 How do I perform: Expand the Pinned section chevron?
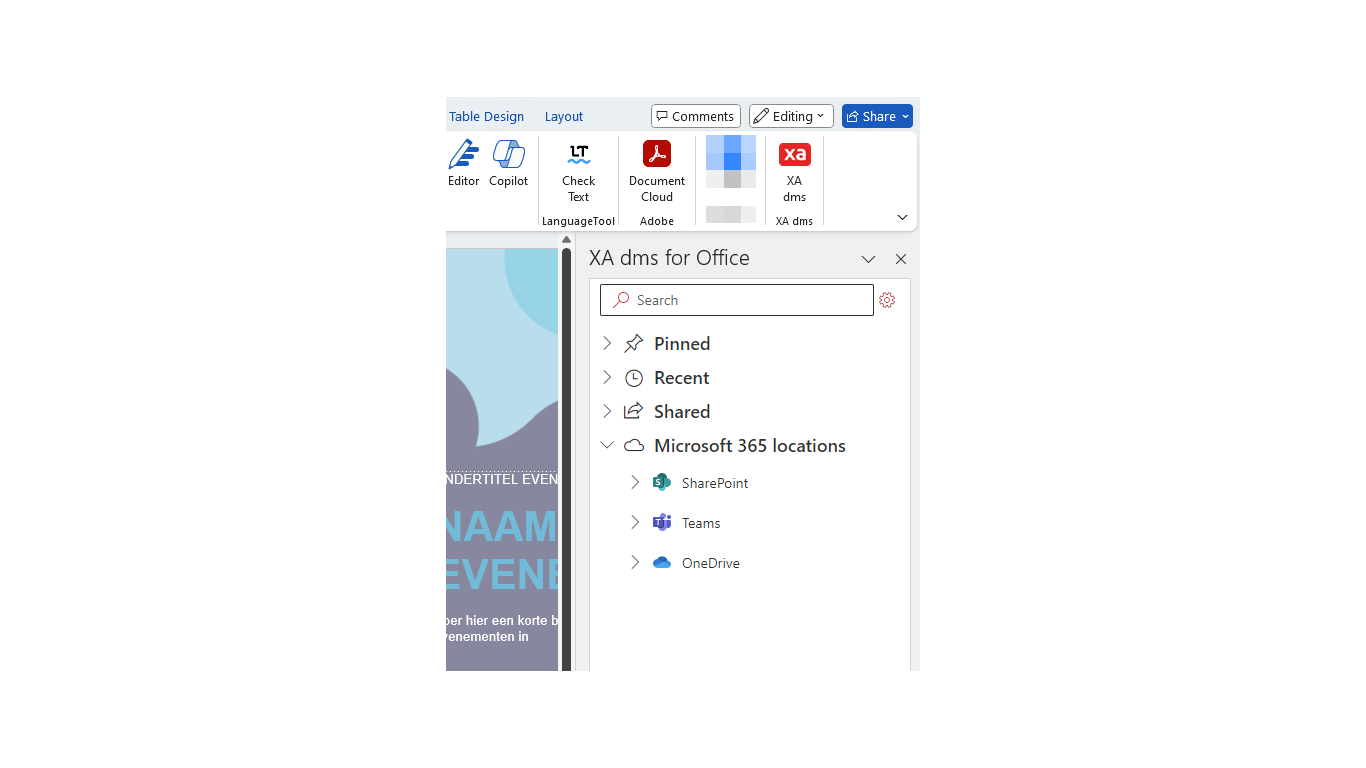607,344
